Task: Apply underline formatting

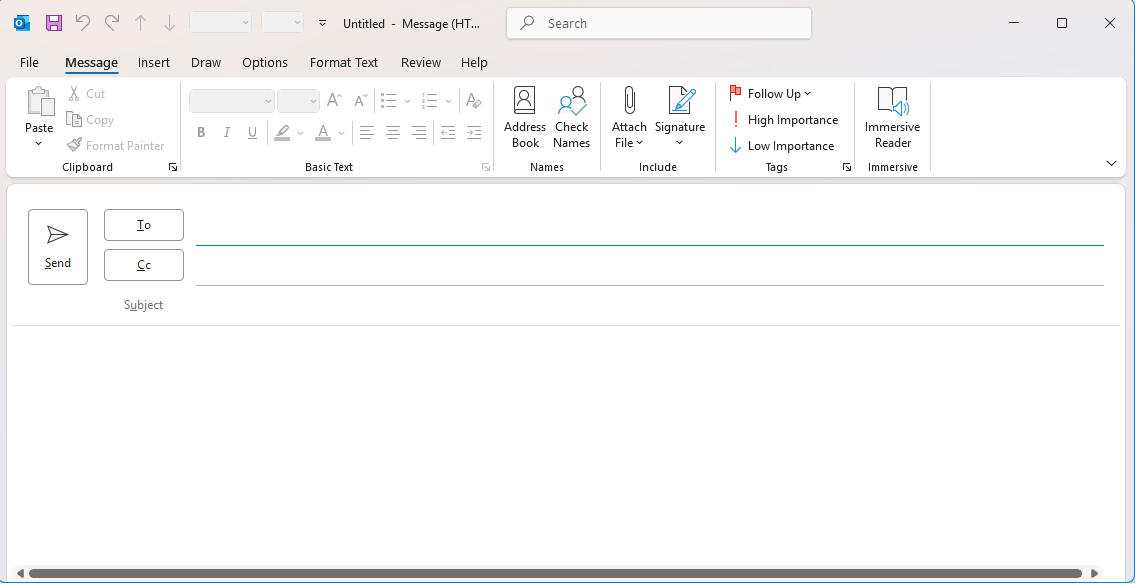Action: tap(252, 132)
